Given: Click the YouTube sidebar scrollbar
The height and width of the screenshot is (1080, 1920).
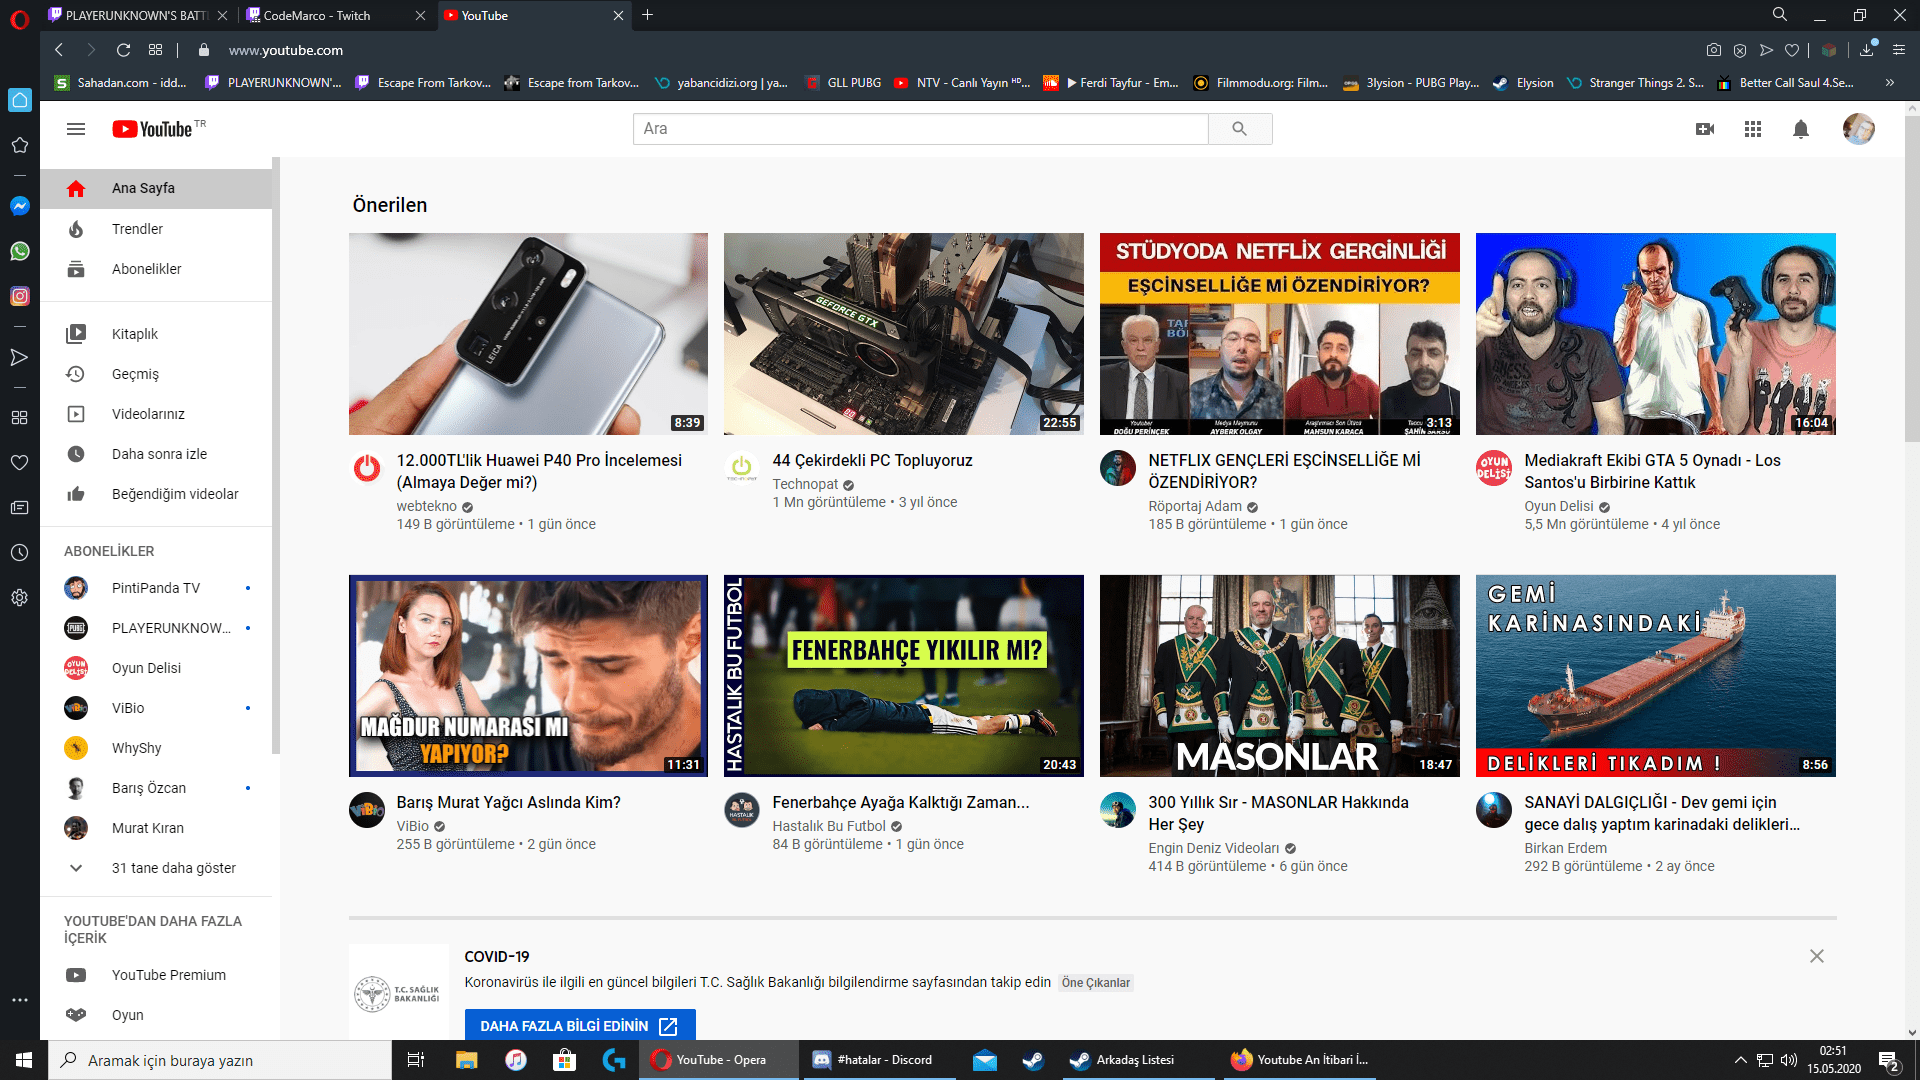Looking at the screenshot, I should pos(276,455).
